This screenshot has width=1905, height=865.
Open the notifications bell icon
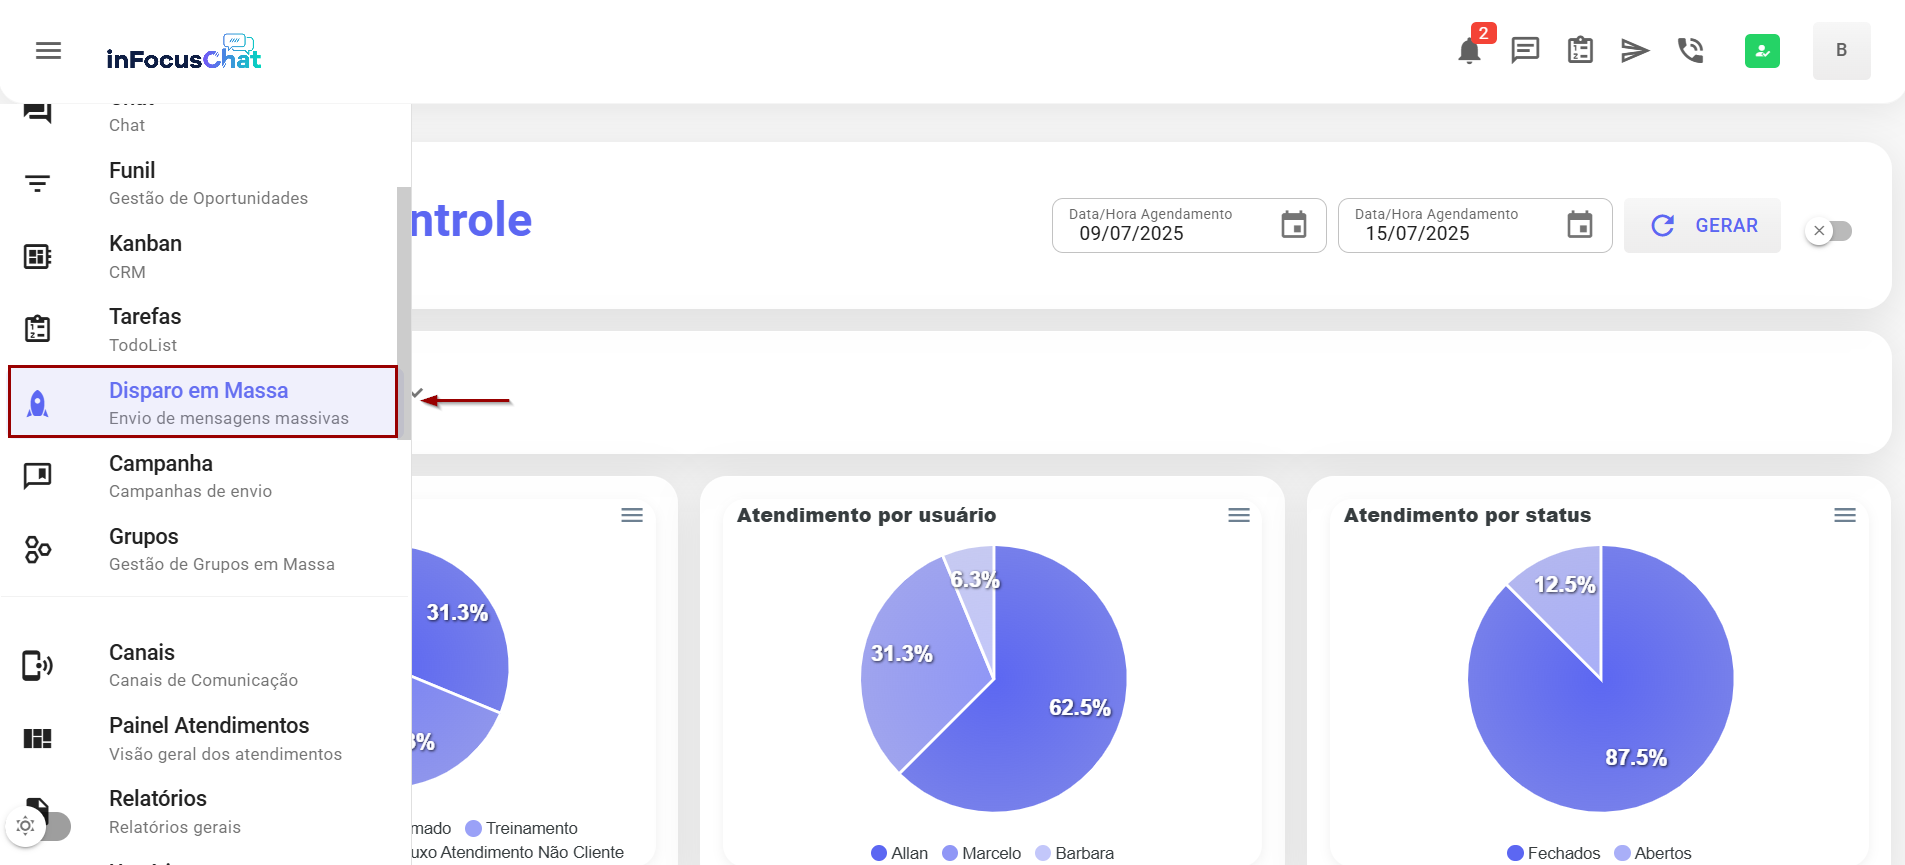click(1468, 51)
